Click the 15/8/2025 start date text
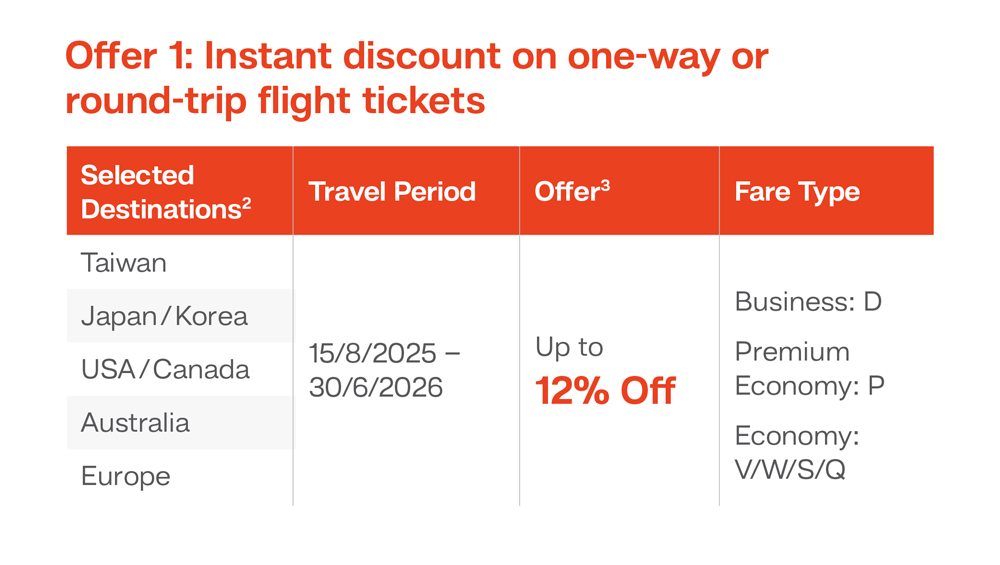 [x=373, y=353]
